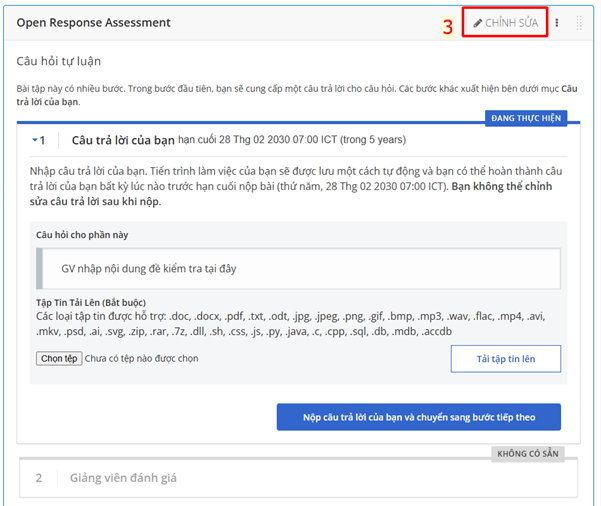Submit with 'Nộp câu trả lời của bạn' button
The height and width of the screenshot is (506, 601).
click(418, 417)
